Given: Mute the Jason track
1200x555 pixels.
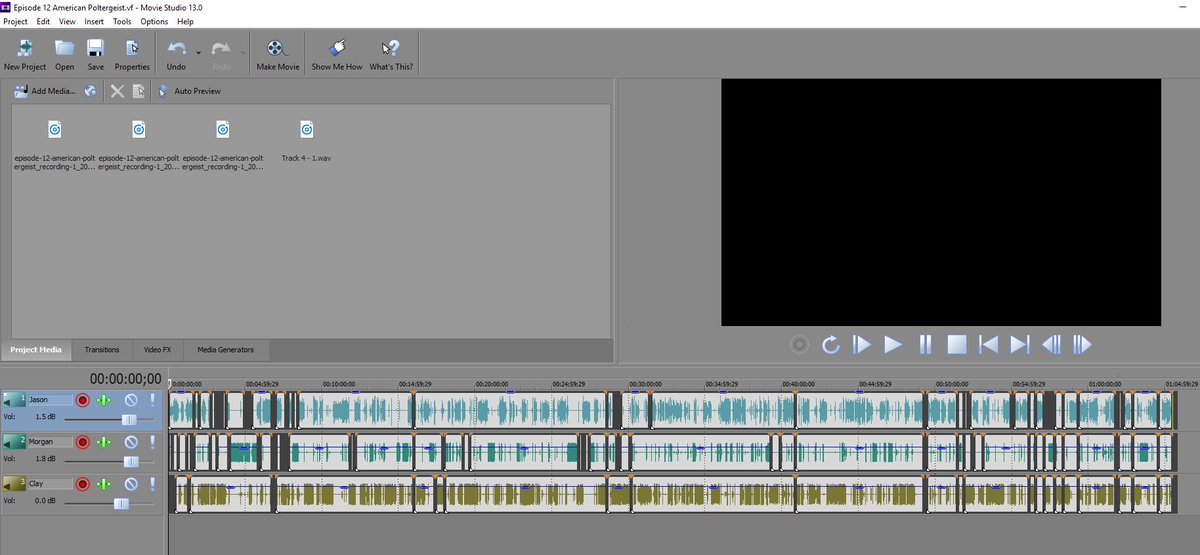Looking at the screenshot, I should [130, 400].
